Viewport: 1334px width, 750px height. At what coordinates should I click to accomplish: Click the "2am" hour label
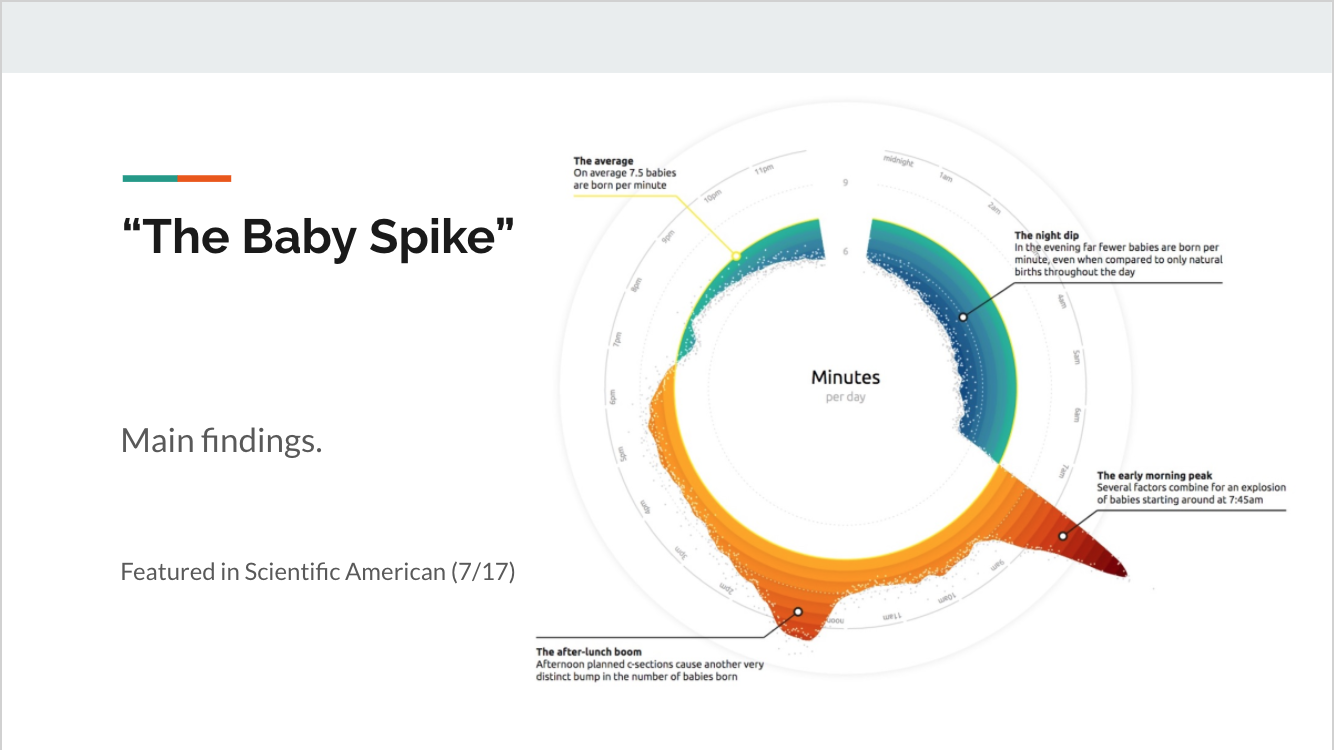pos(994,208)
